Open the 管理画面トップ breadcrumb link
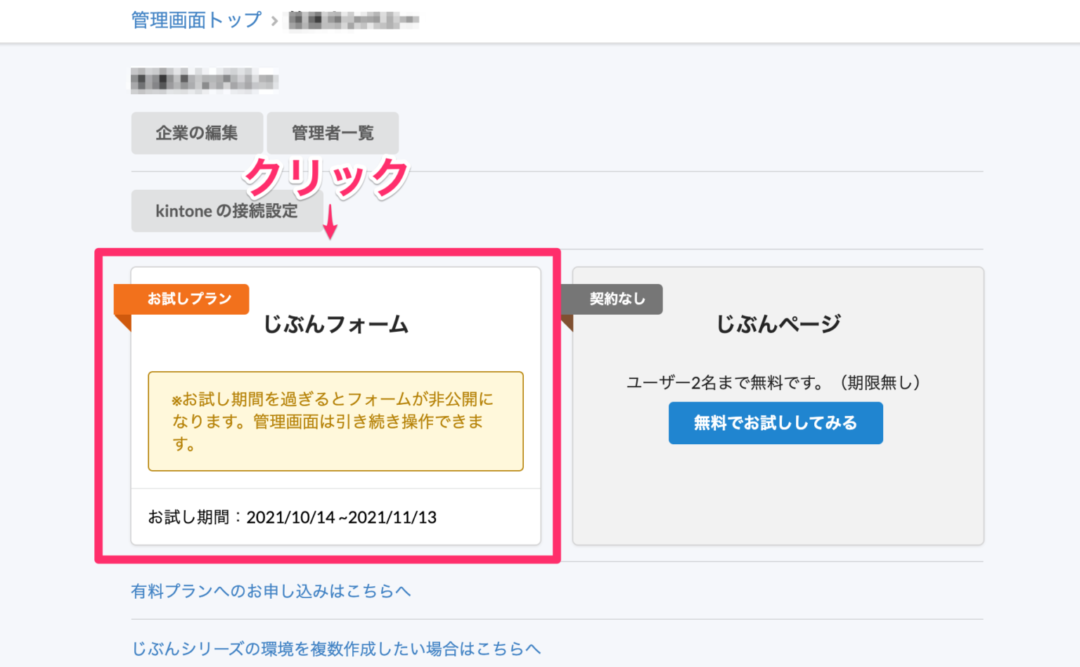Image resolution: width=1080 pixels, height=667 pixels. point(196,20)
